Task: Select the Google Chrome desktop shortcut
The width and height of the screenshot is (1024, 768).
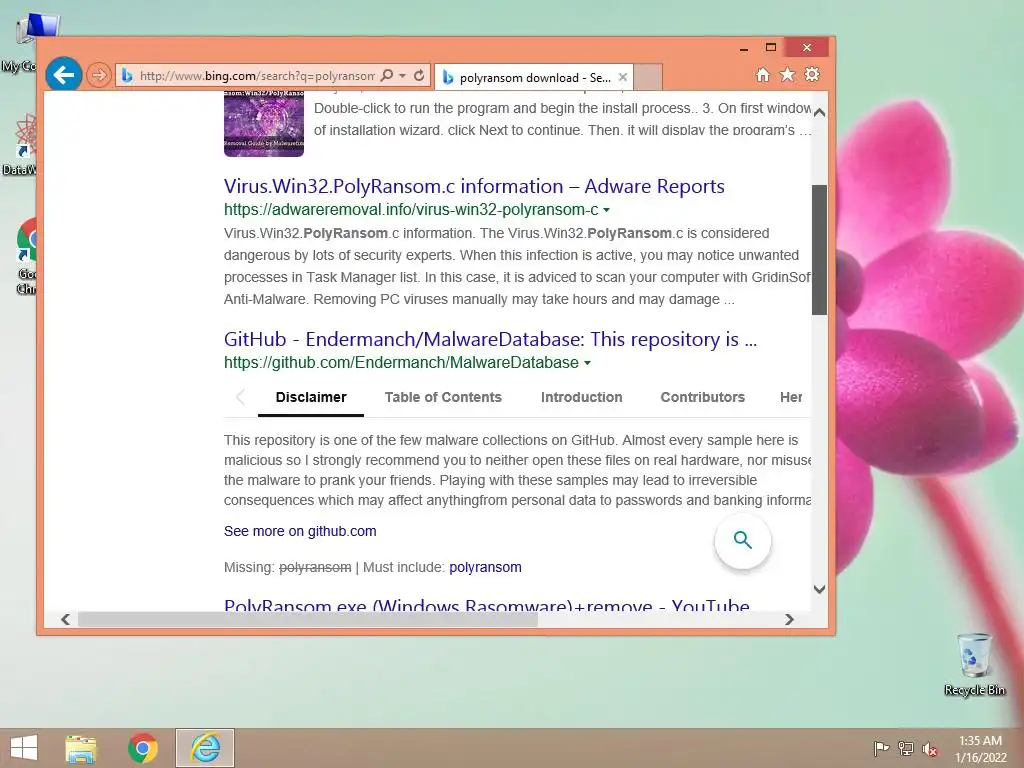Action: (26, 256)
